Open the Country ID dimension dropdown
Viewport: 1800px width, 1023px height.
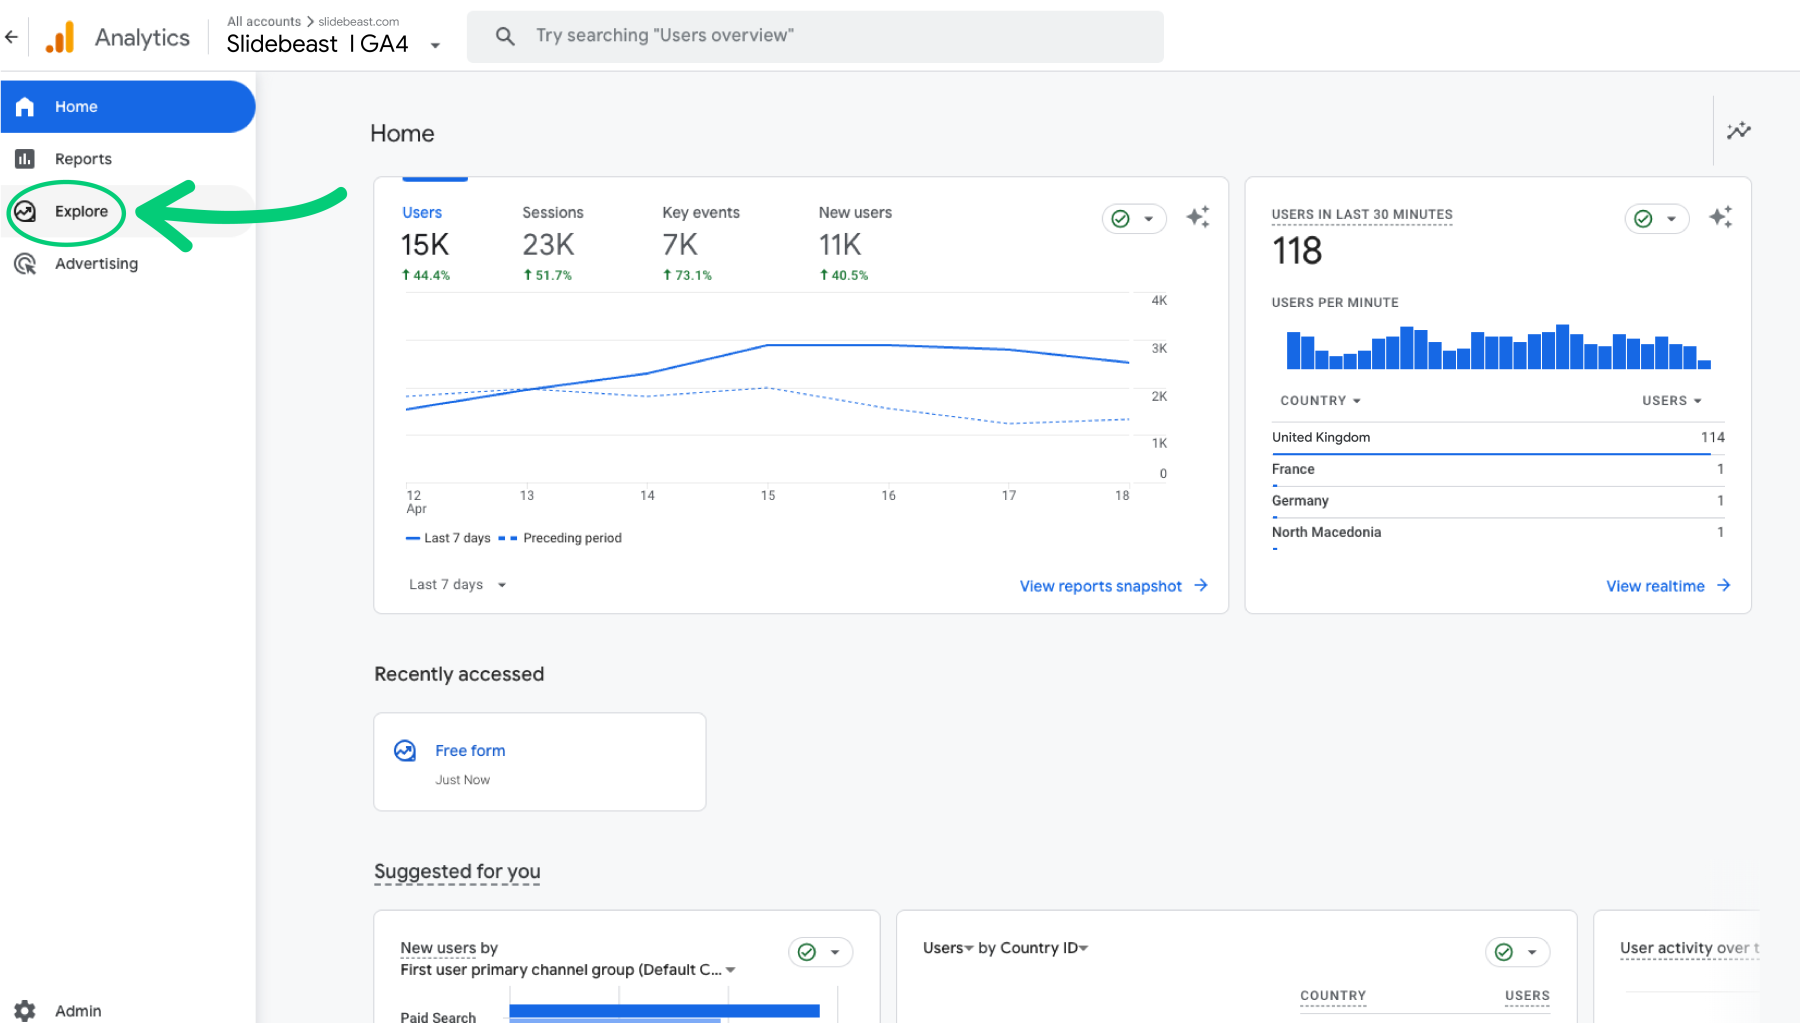click(x=1044, y=948)
